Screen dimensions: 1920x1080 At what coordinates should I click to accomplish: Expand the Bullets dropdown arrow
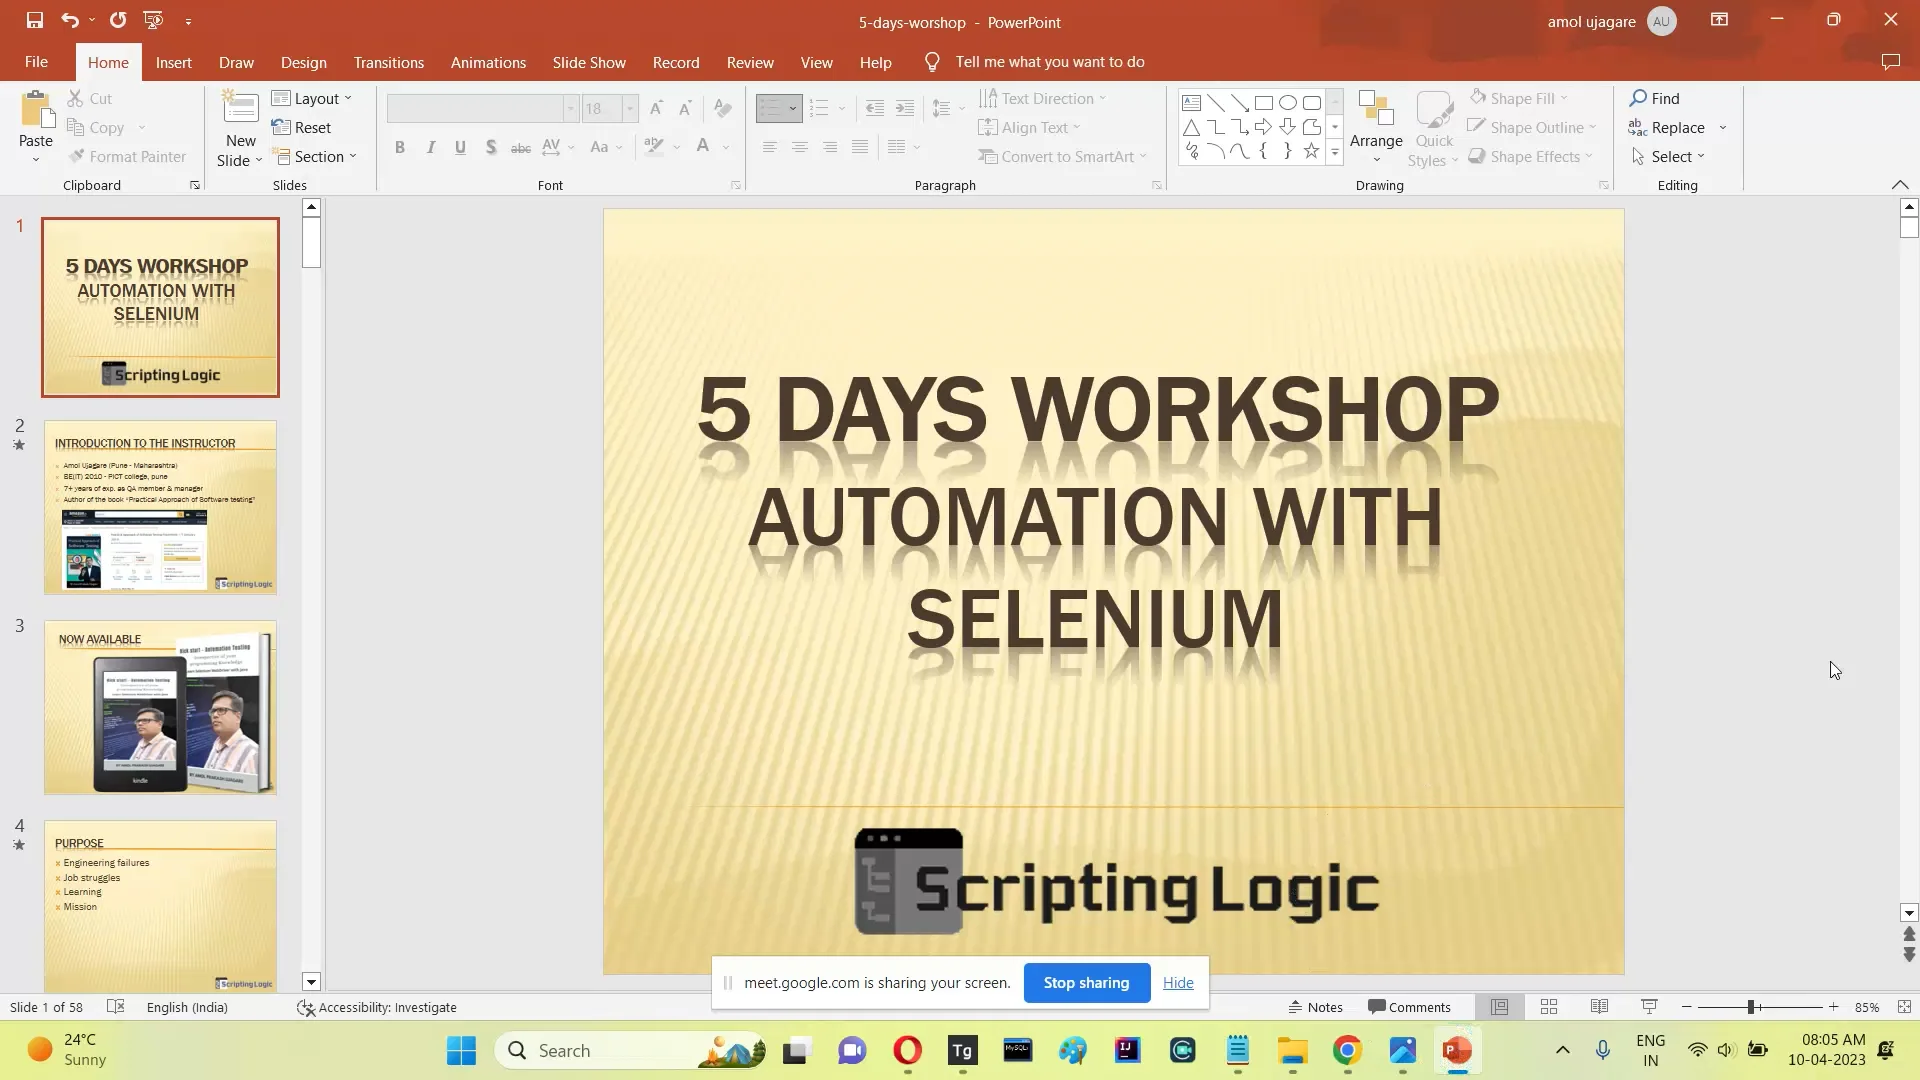tap(793, 108)
